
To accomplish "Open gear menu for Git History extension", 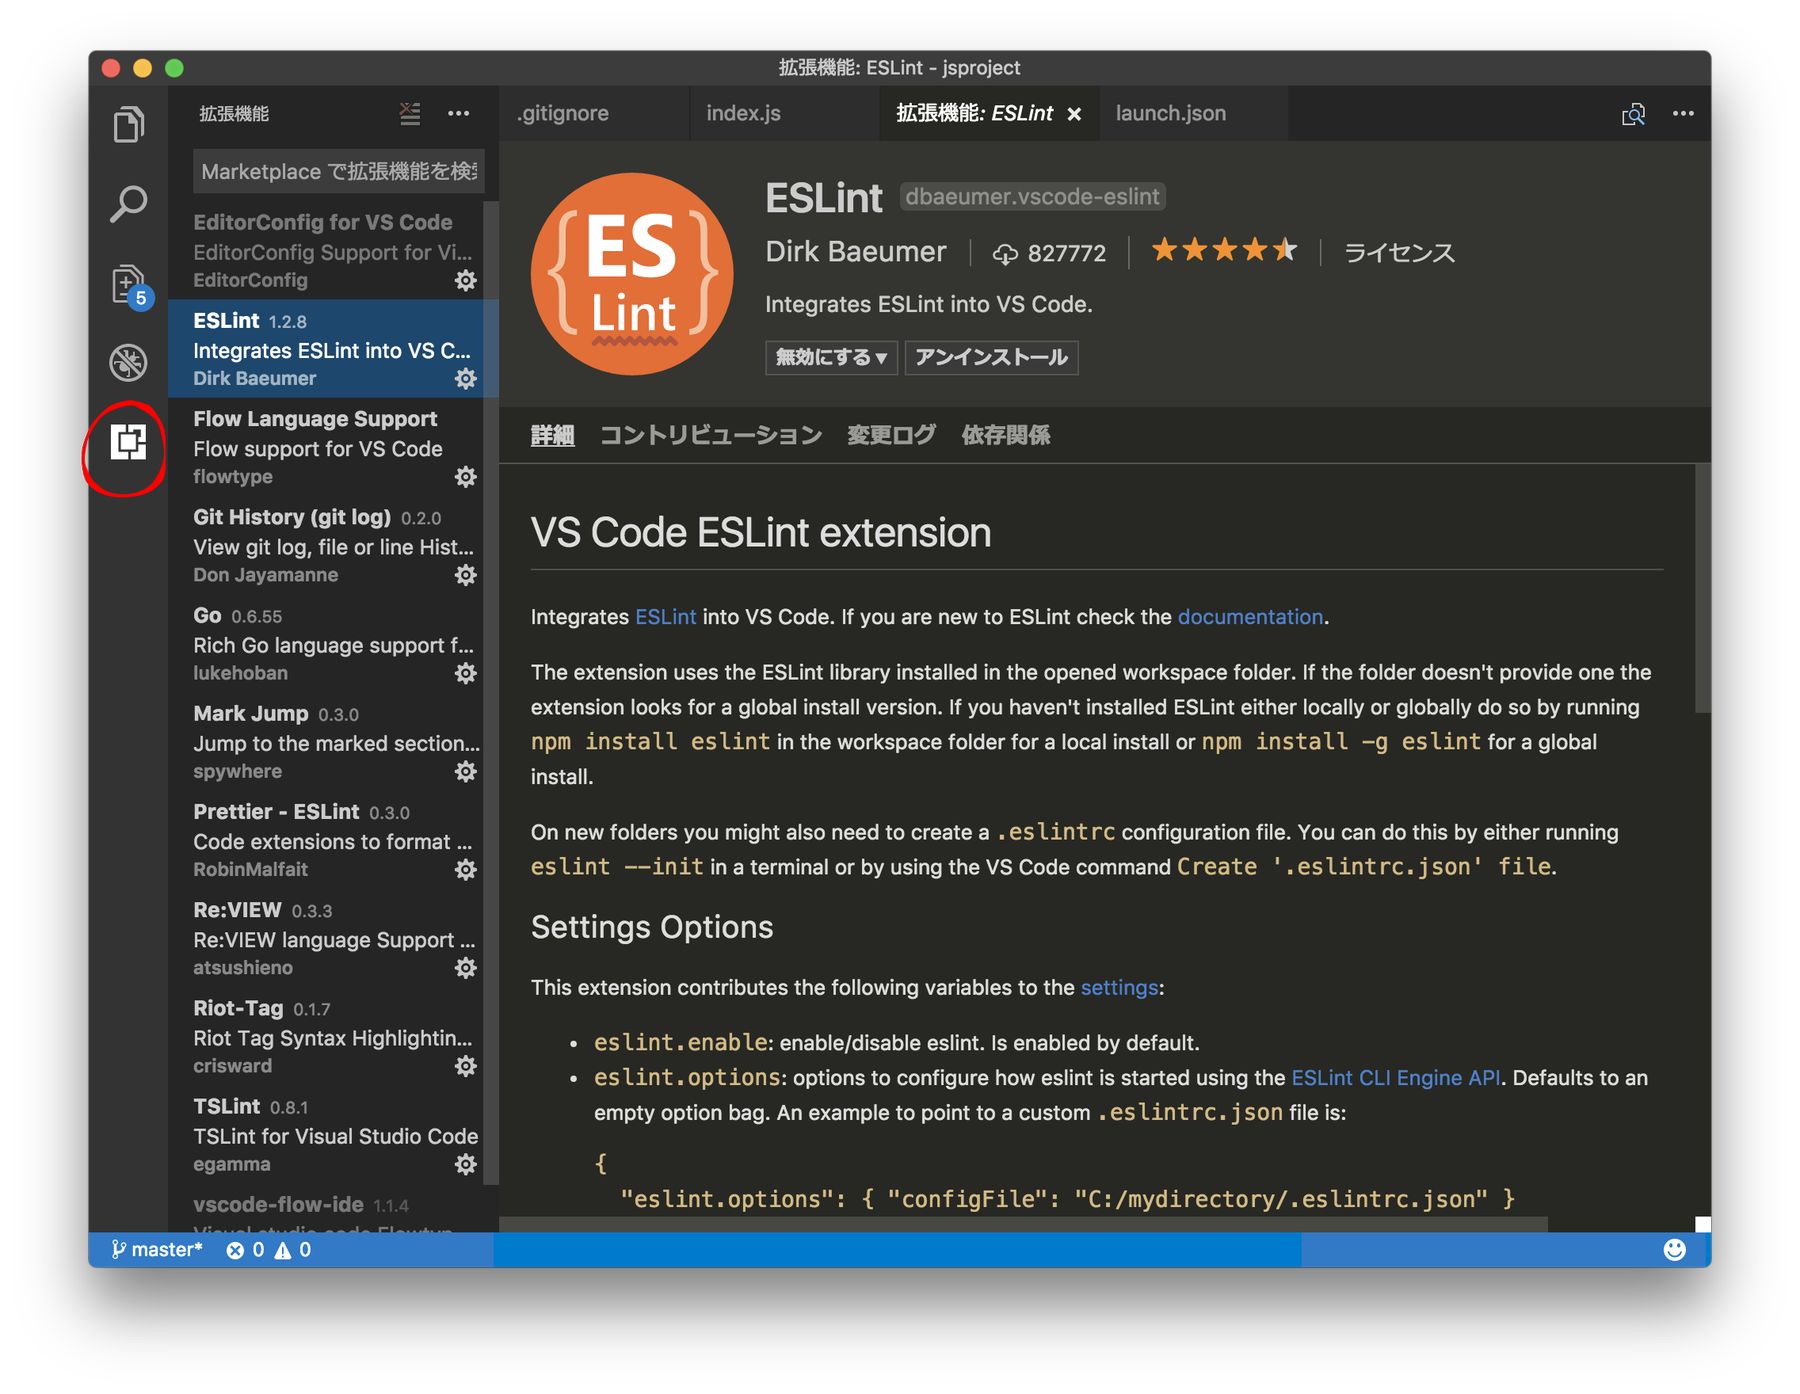I will pos(466,574).
